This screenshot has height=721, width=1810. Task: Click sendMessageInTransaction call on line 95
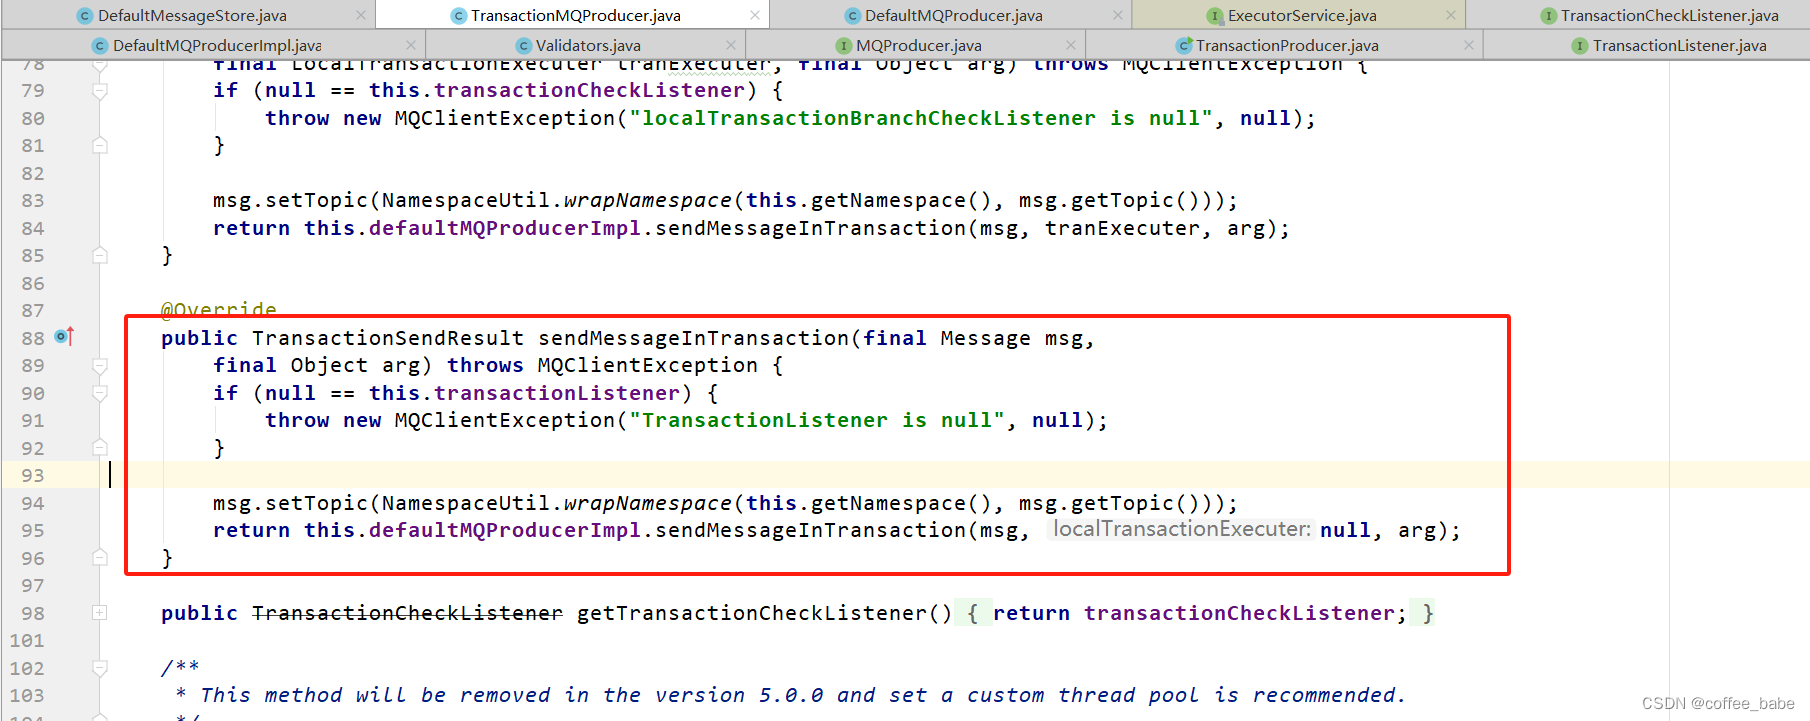click(x=810, y=530)
